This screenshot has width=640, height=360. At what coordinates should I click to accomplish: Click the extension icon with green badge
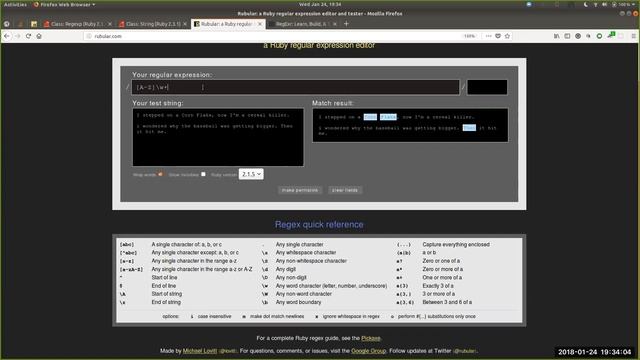tap(611, 36)
